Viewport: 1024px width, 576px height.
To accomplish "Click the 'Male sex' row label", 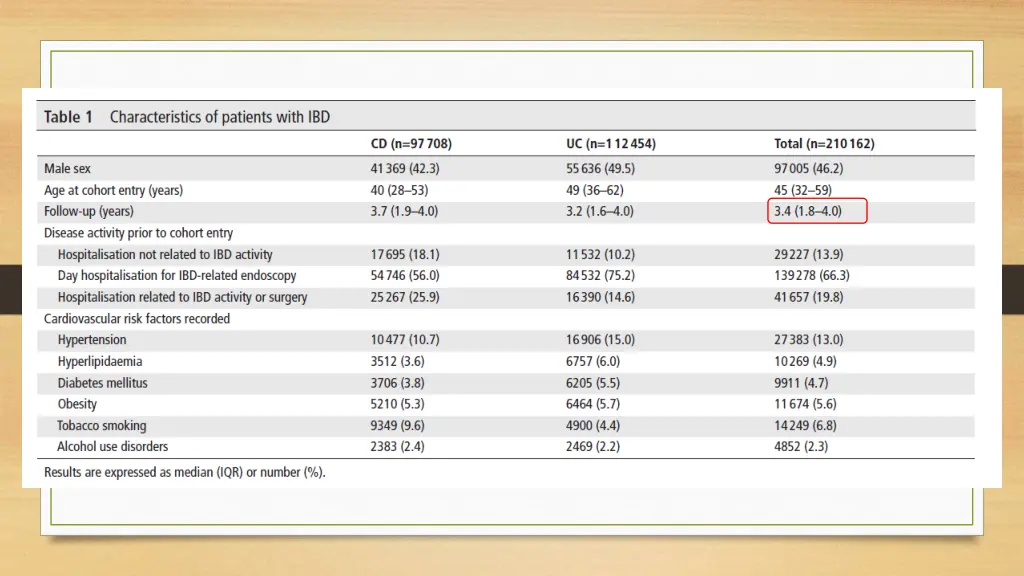I will pos(67,168).
